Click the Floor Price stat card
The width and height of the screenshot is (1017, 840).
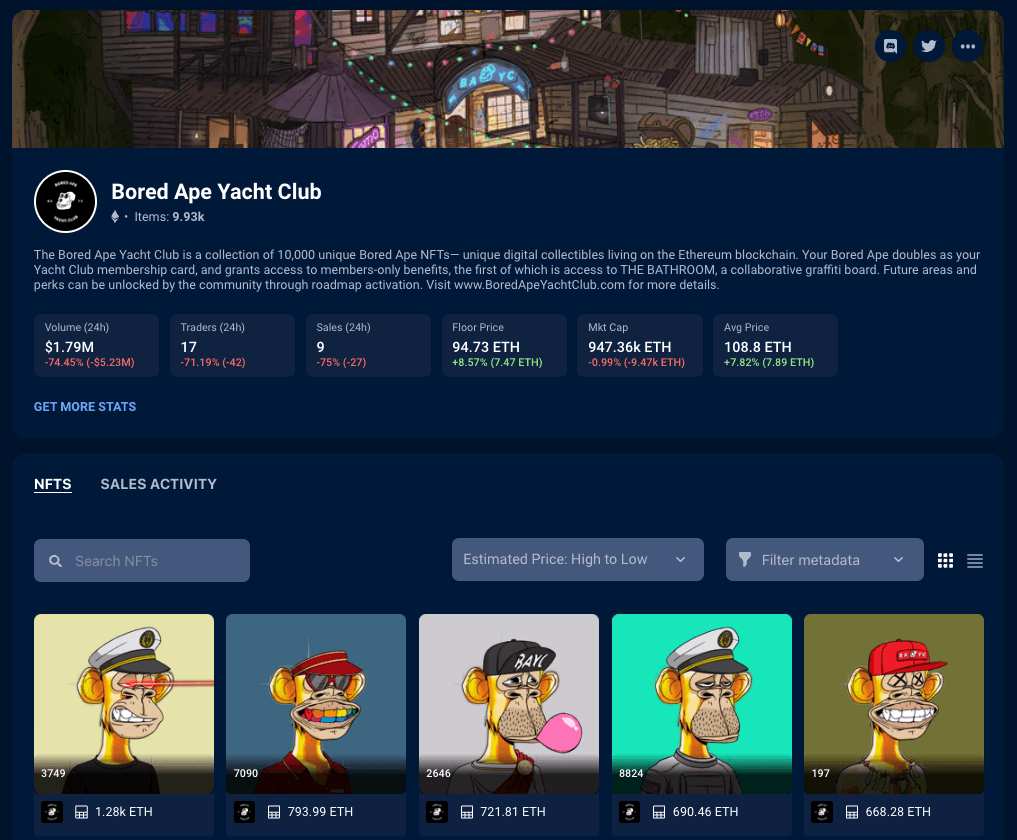(503, 345)
